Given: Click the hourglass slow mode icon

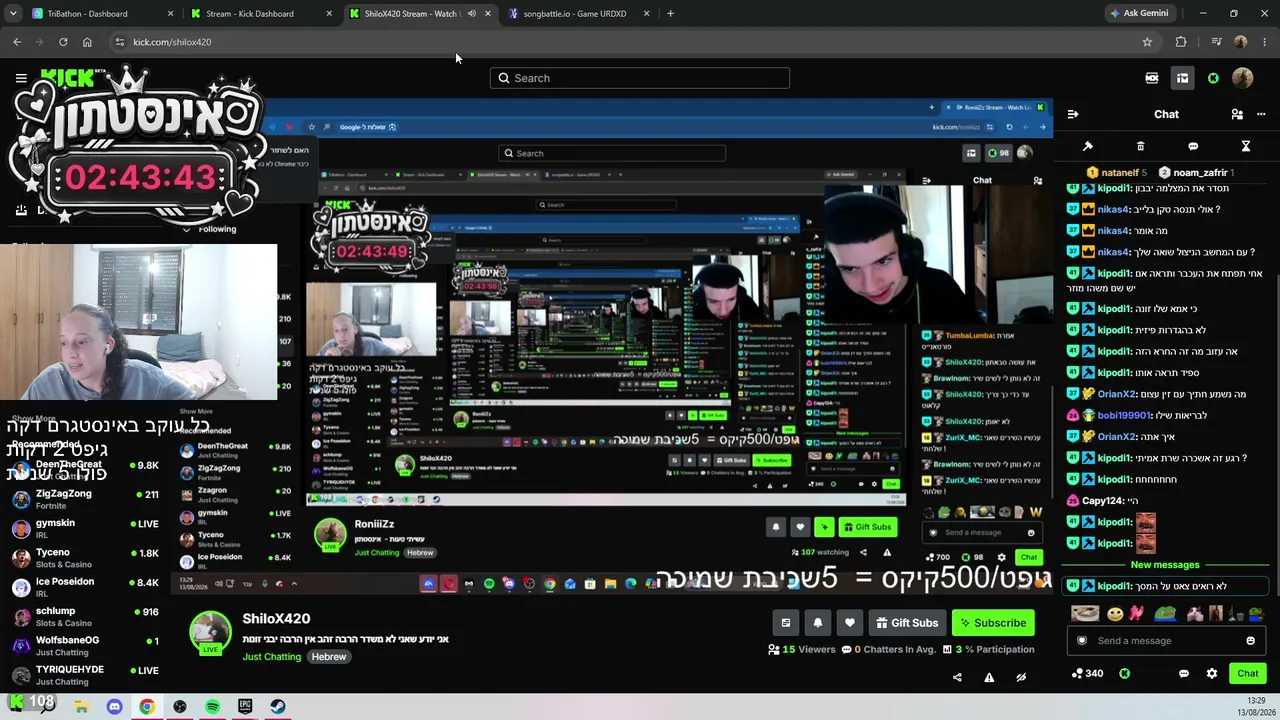Looking at the screenshot, I should pyautogui.click(x=1246, y=147).
